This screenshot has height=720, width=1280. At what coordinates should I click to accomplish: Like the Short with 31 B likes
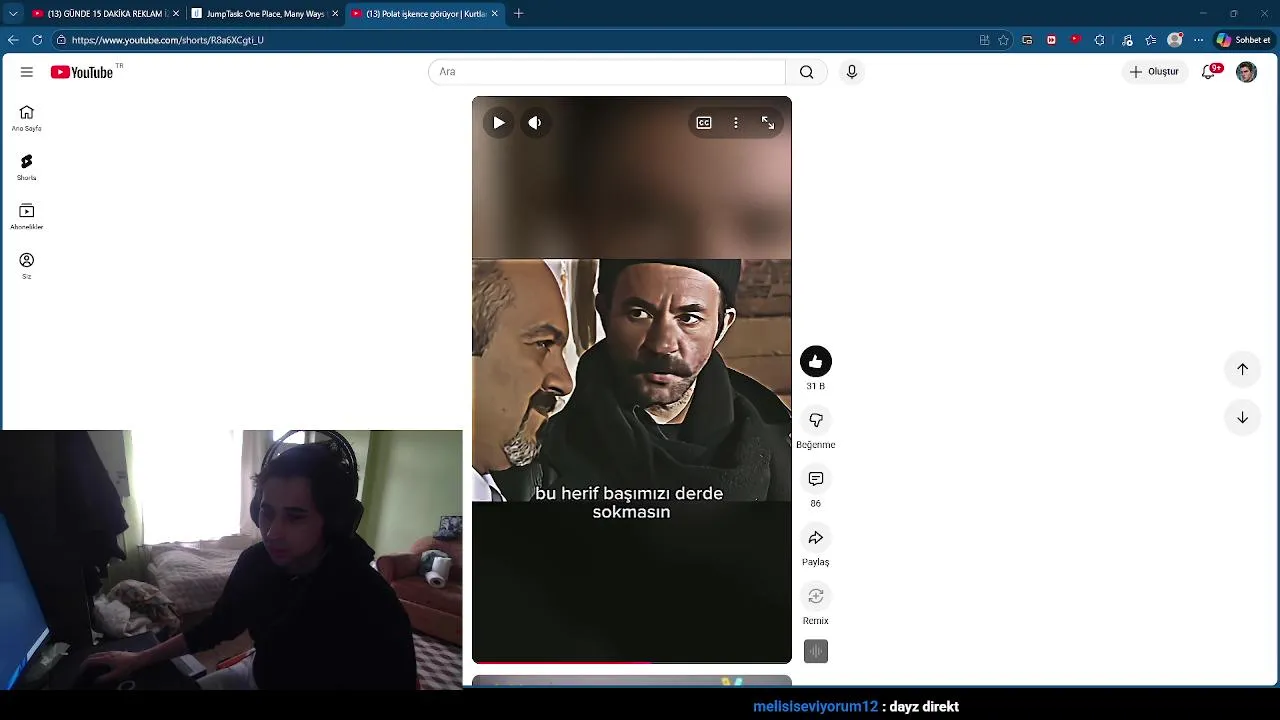click(816, 362)
